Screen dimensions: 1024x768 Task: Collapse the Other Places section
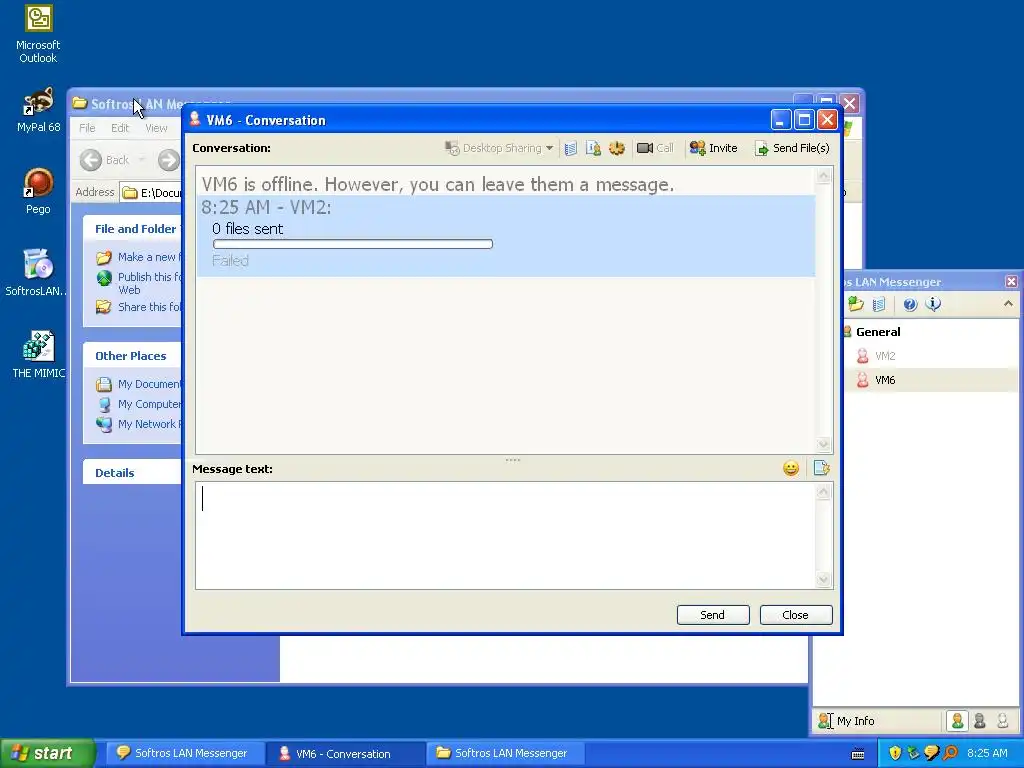tap(133, 356)
